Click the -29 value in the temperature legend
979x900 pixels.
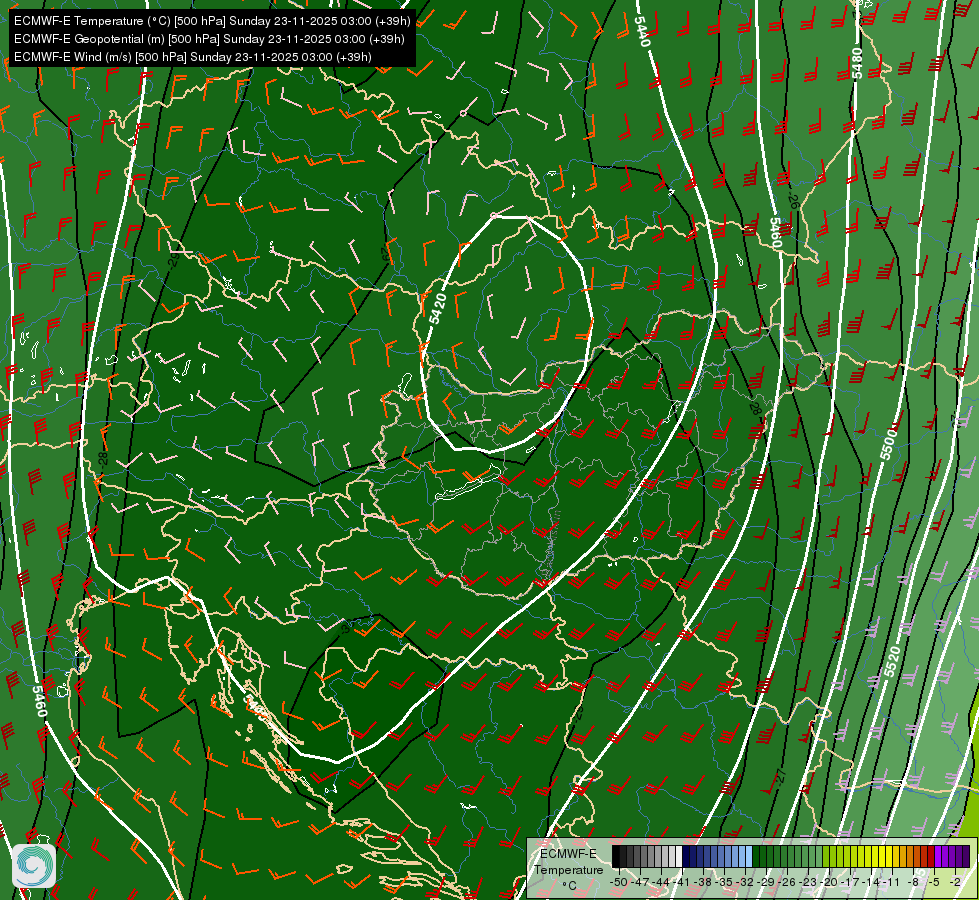(767, 882)
